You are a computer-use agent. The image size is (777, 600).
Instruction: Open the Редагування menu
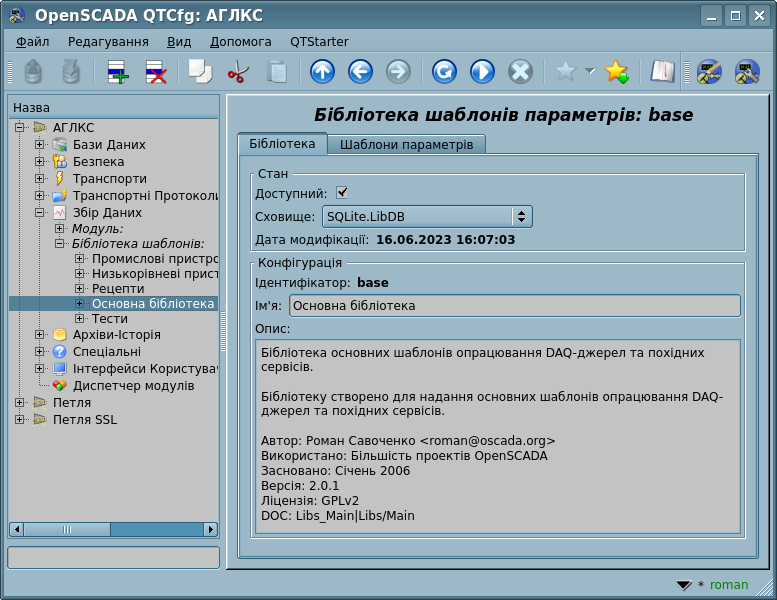pos(108,41)
